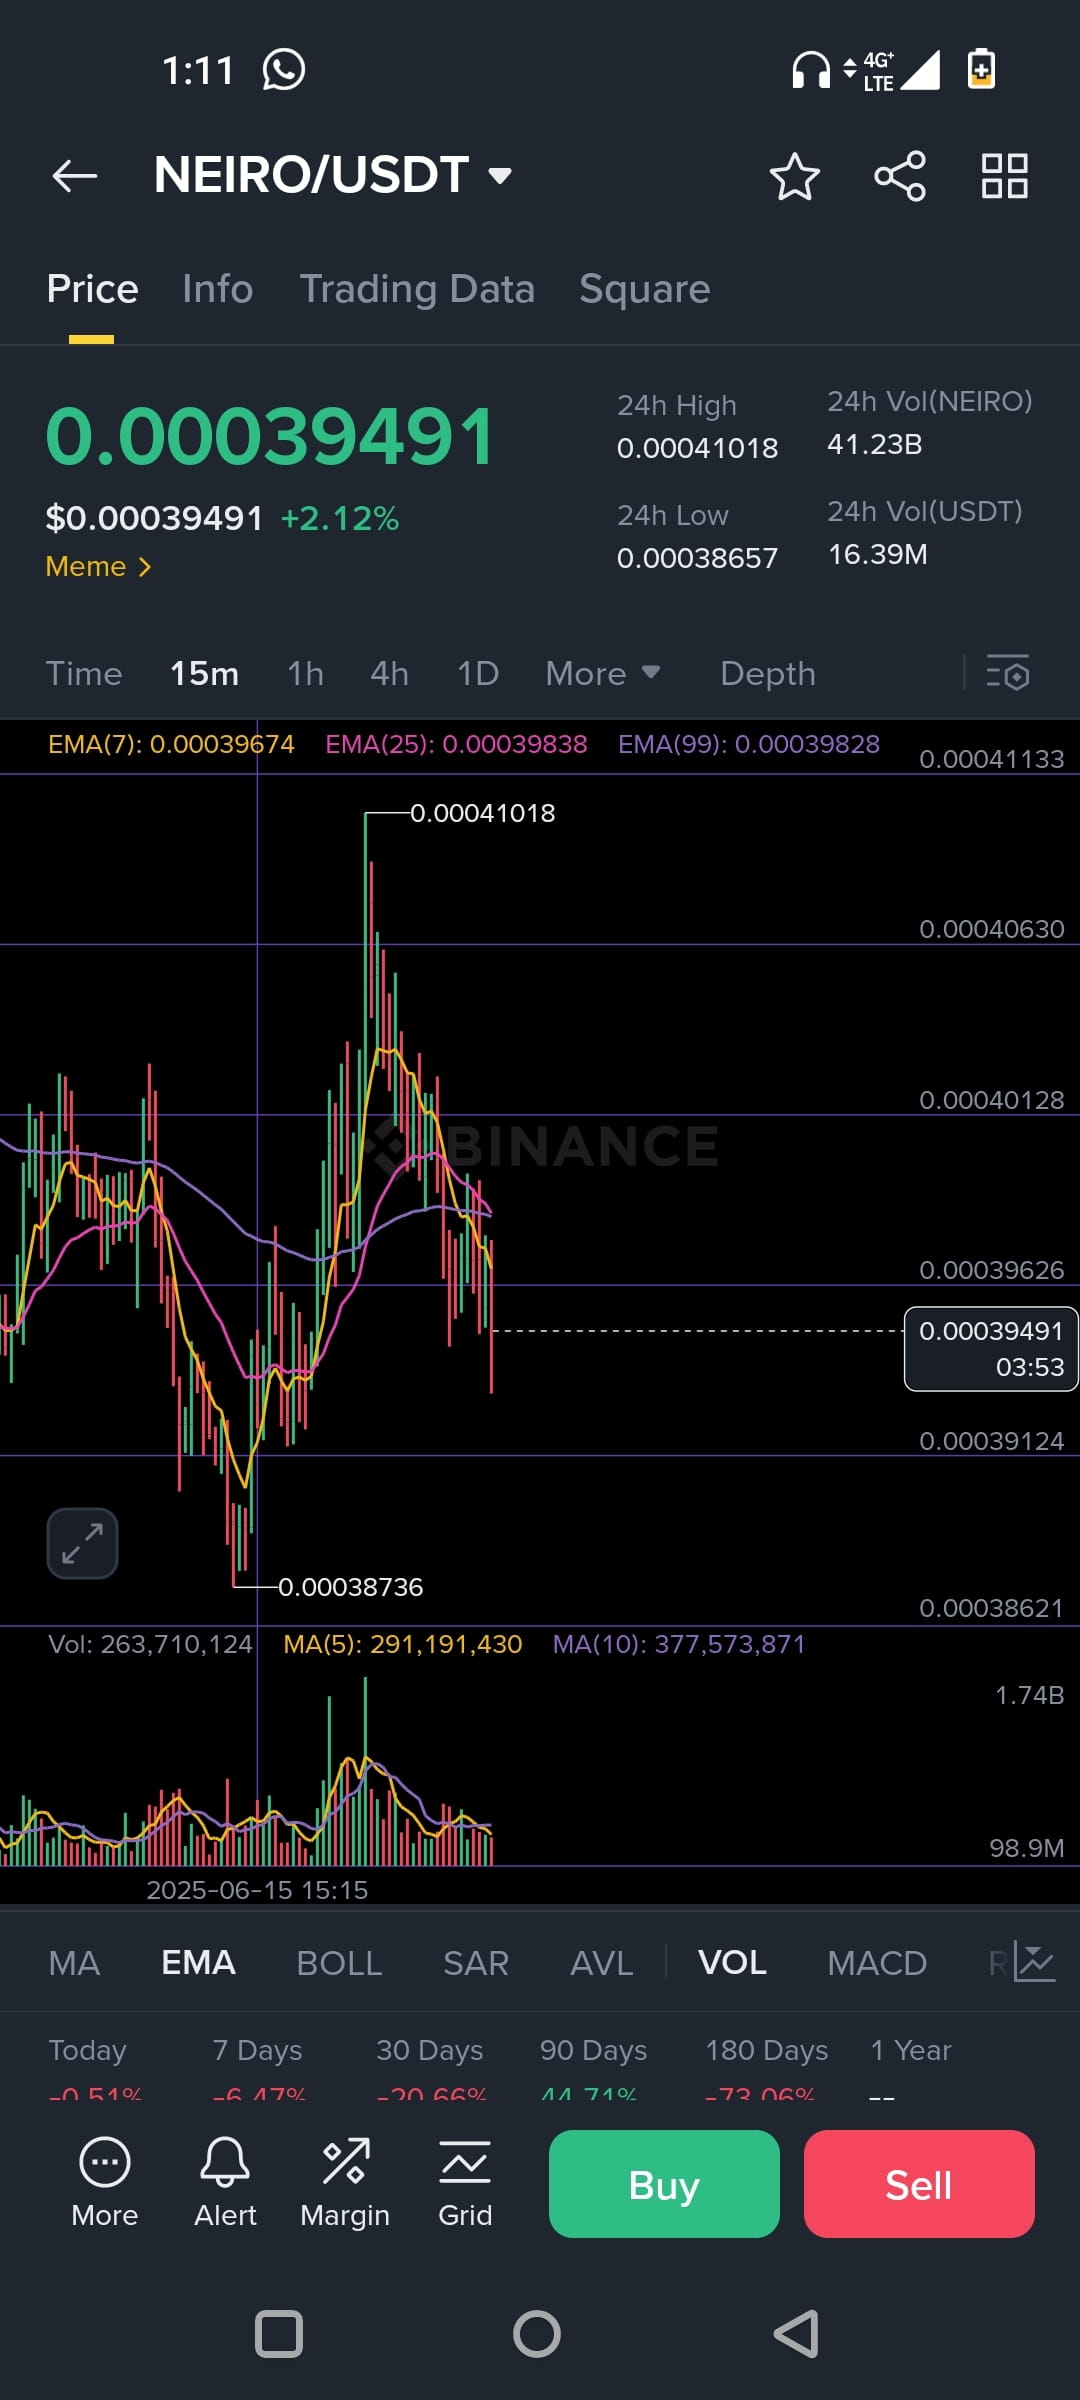1080x2400 pixels.
Task: Toggle the MA indicator
Action: point(74,1963)
